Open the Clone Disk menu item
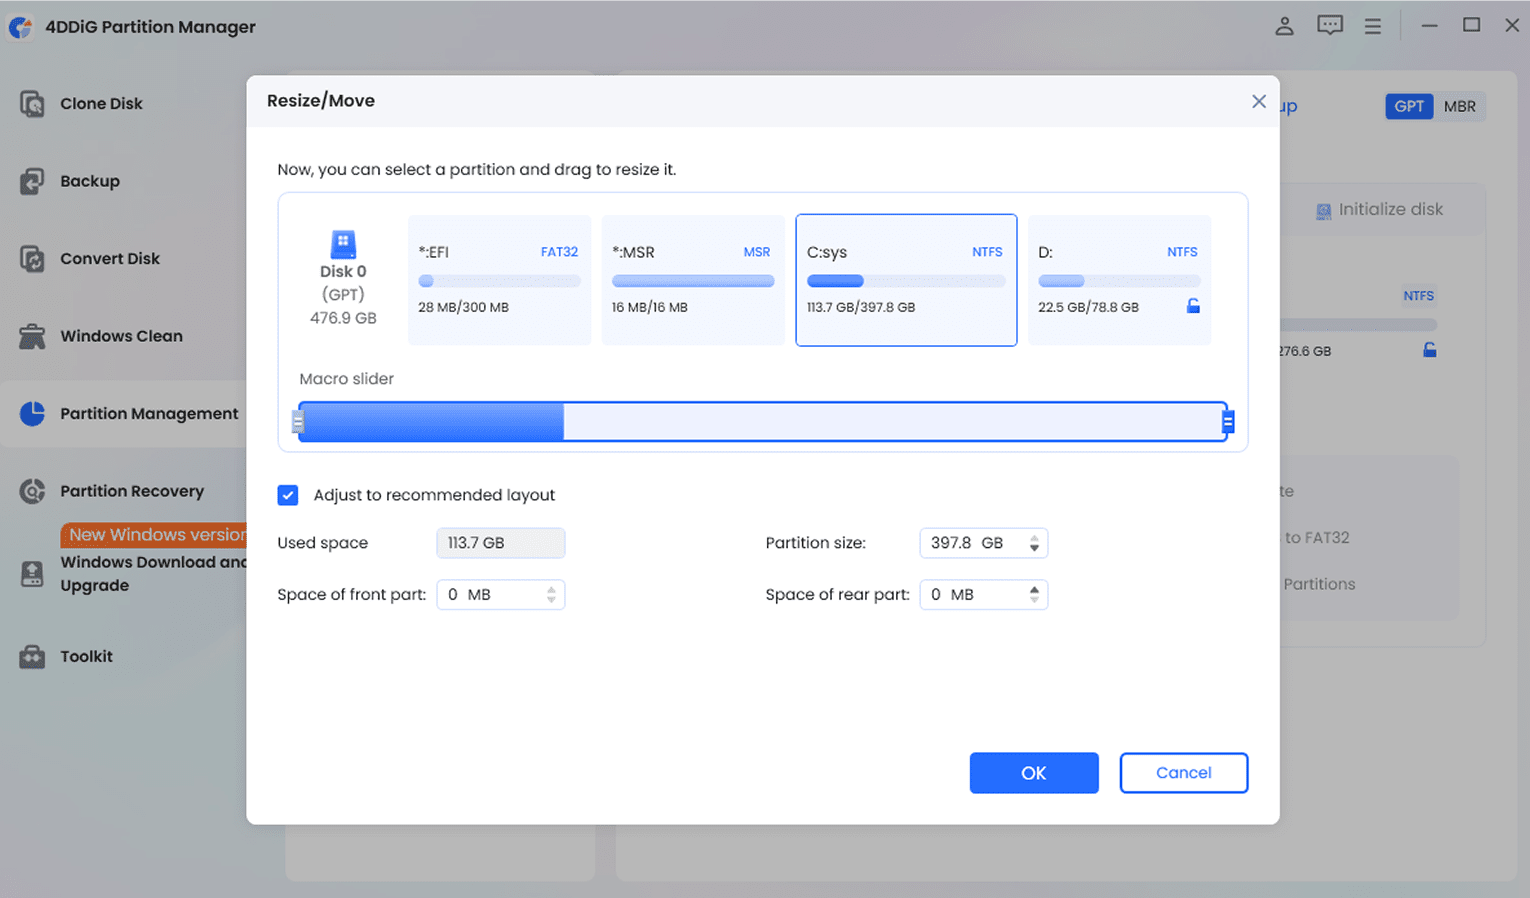Viewport: 1530px width, 898px height. pos(101,103)
